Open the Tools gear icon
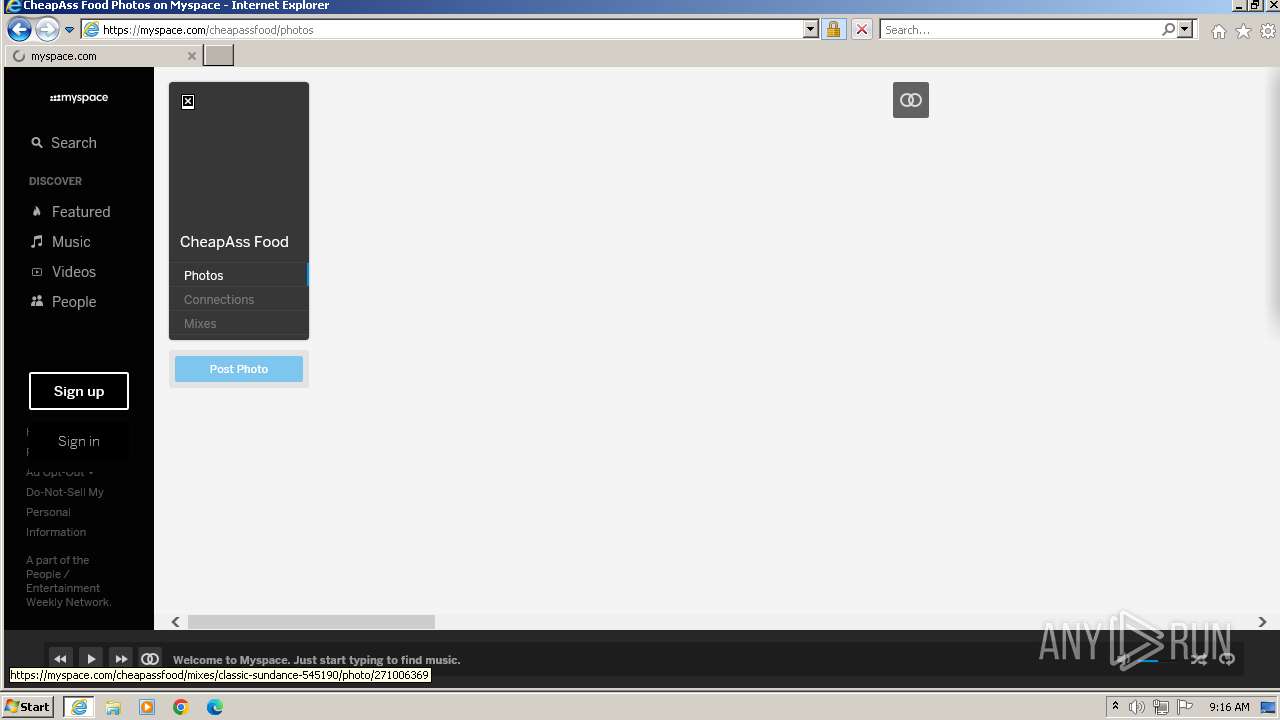1280x720 pixels. tap(1268, 31)
